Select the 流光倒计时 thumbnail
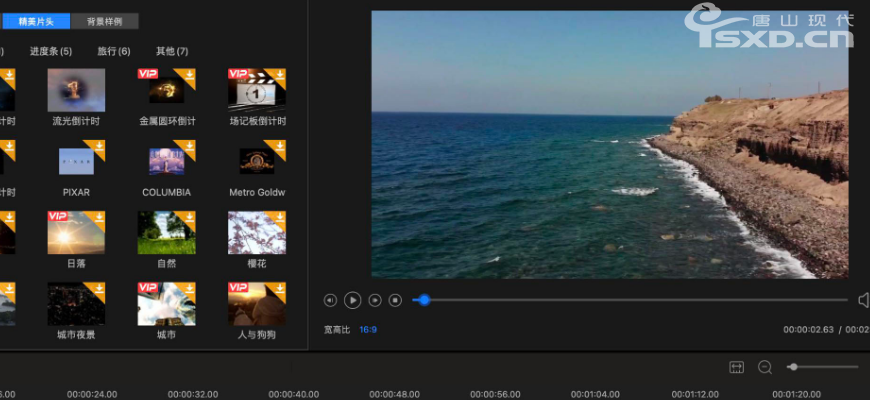This screenshot has width=870, height=400. point(76,90)
